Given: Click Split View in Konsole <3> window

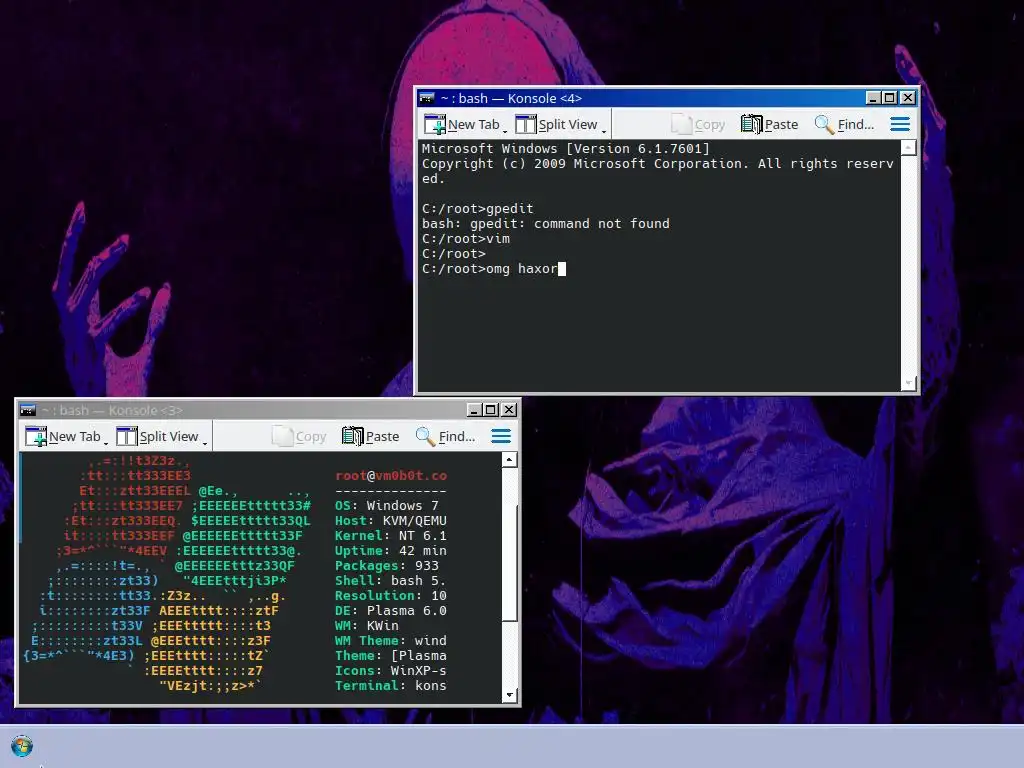Looking at the screenshot, I should point(157,436).
